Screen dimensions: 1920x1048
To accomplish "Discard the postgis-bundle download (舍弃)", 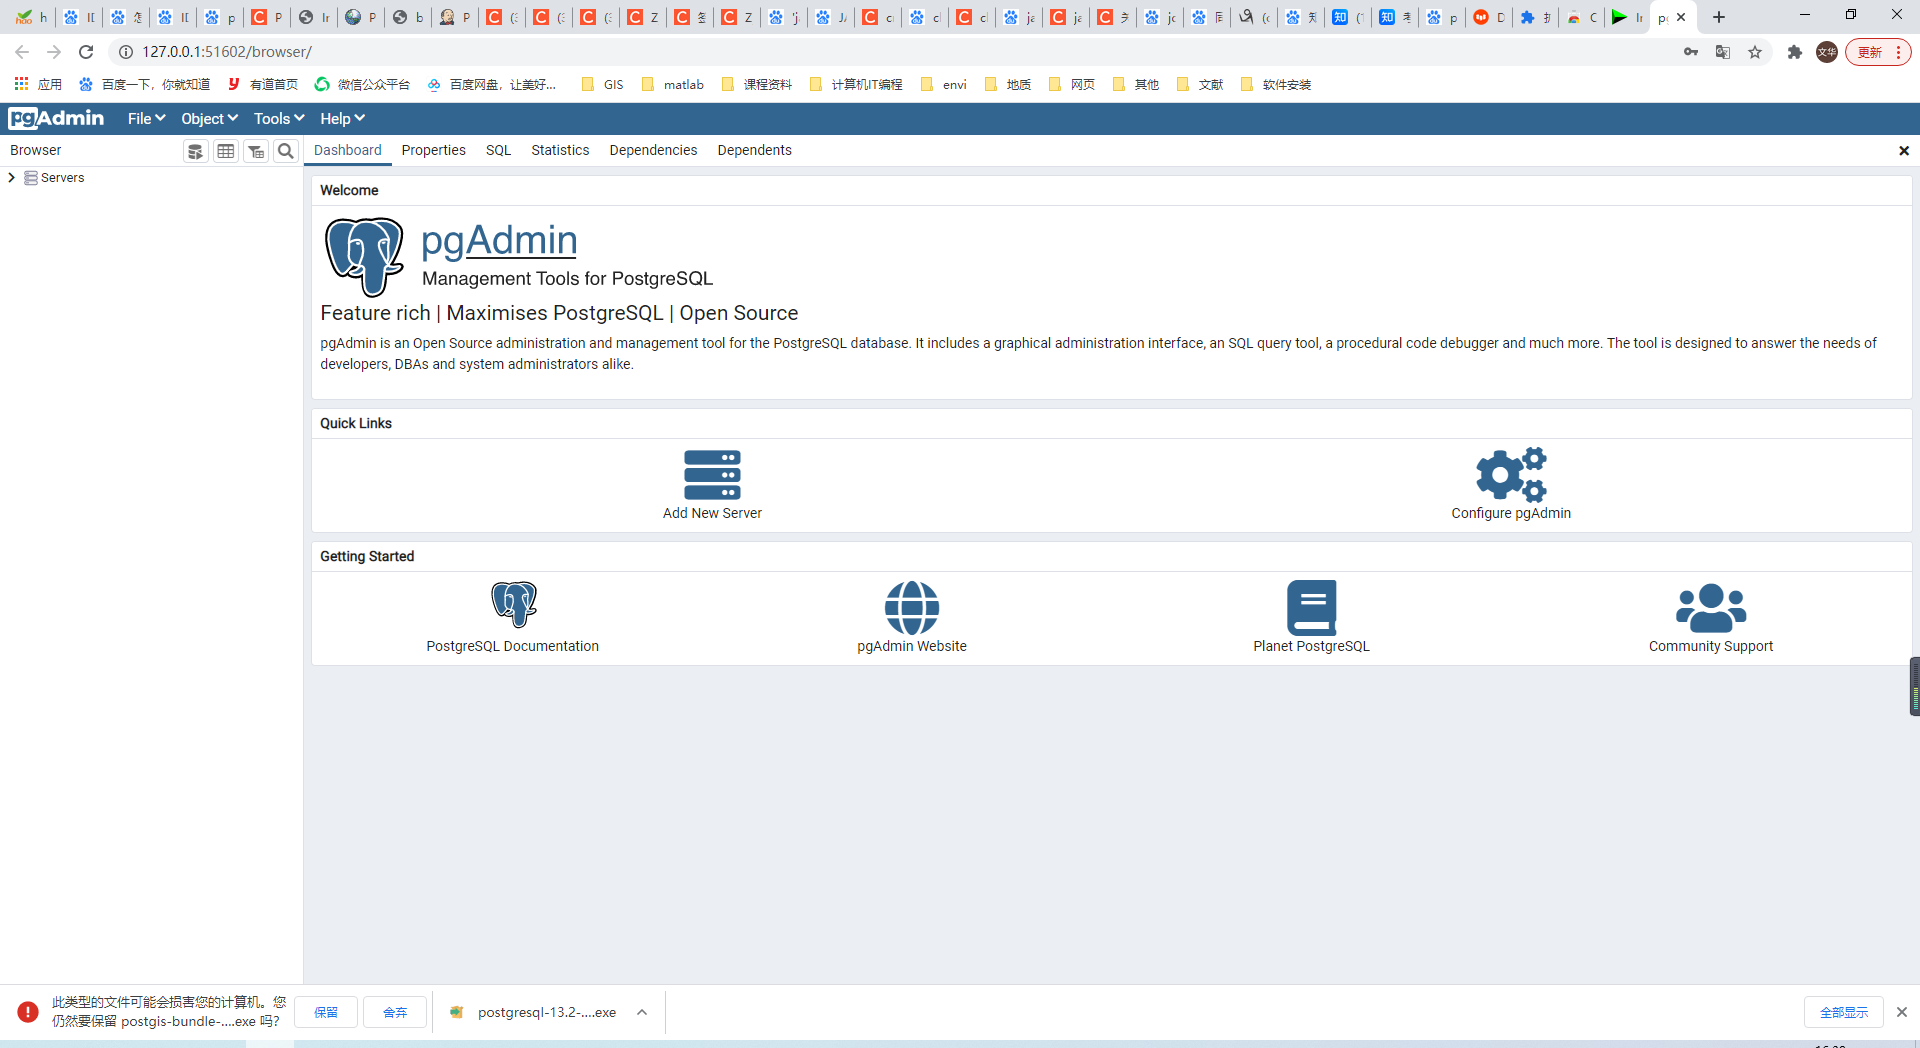I will [x=395, y=1012].
